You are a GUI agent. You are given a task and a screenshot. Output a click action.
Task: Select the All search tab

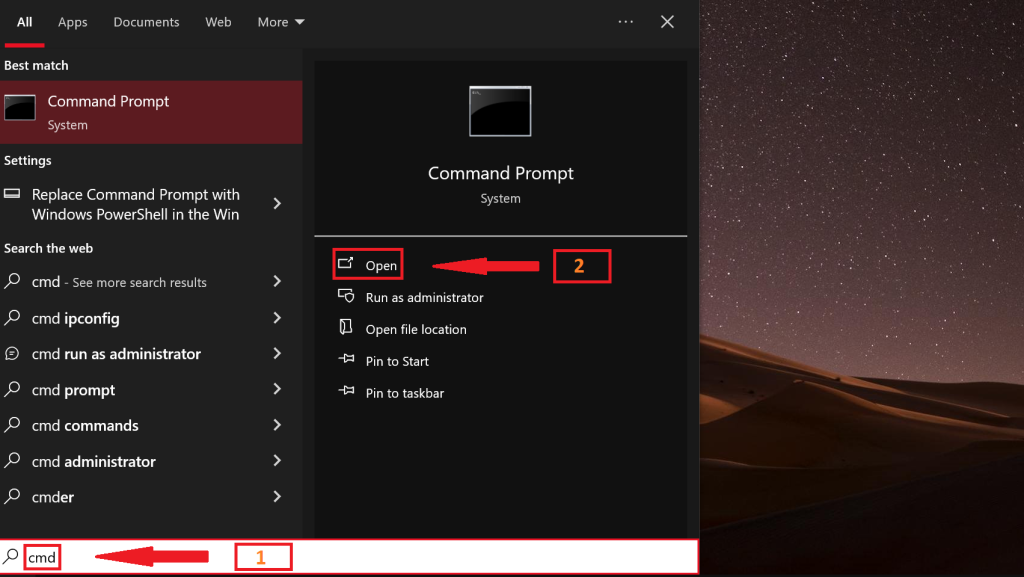click(25, 22)
